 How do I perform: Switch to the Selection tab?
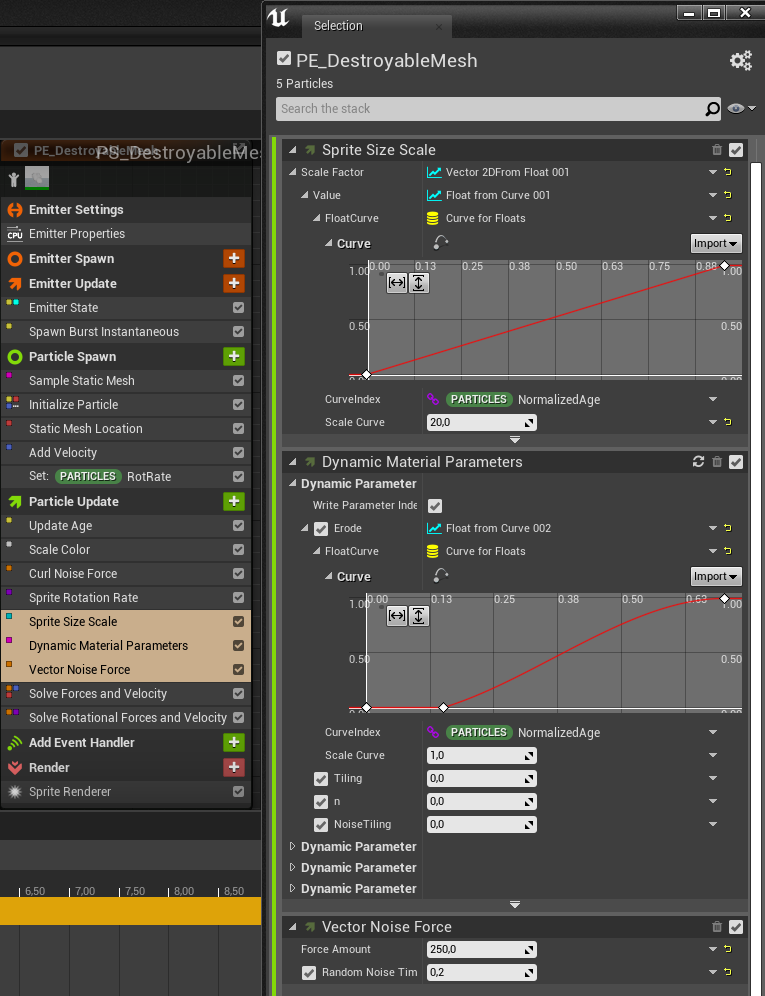(338, 26)
